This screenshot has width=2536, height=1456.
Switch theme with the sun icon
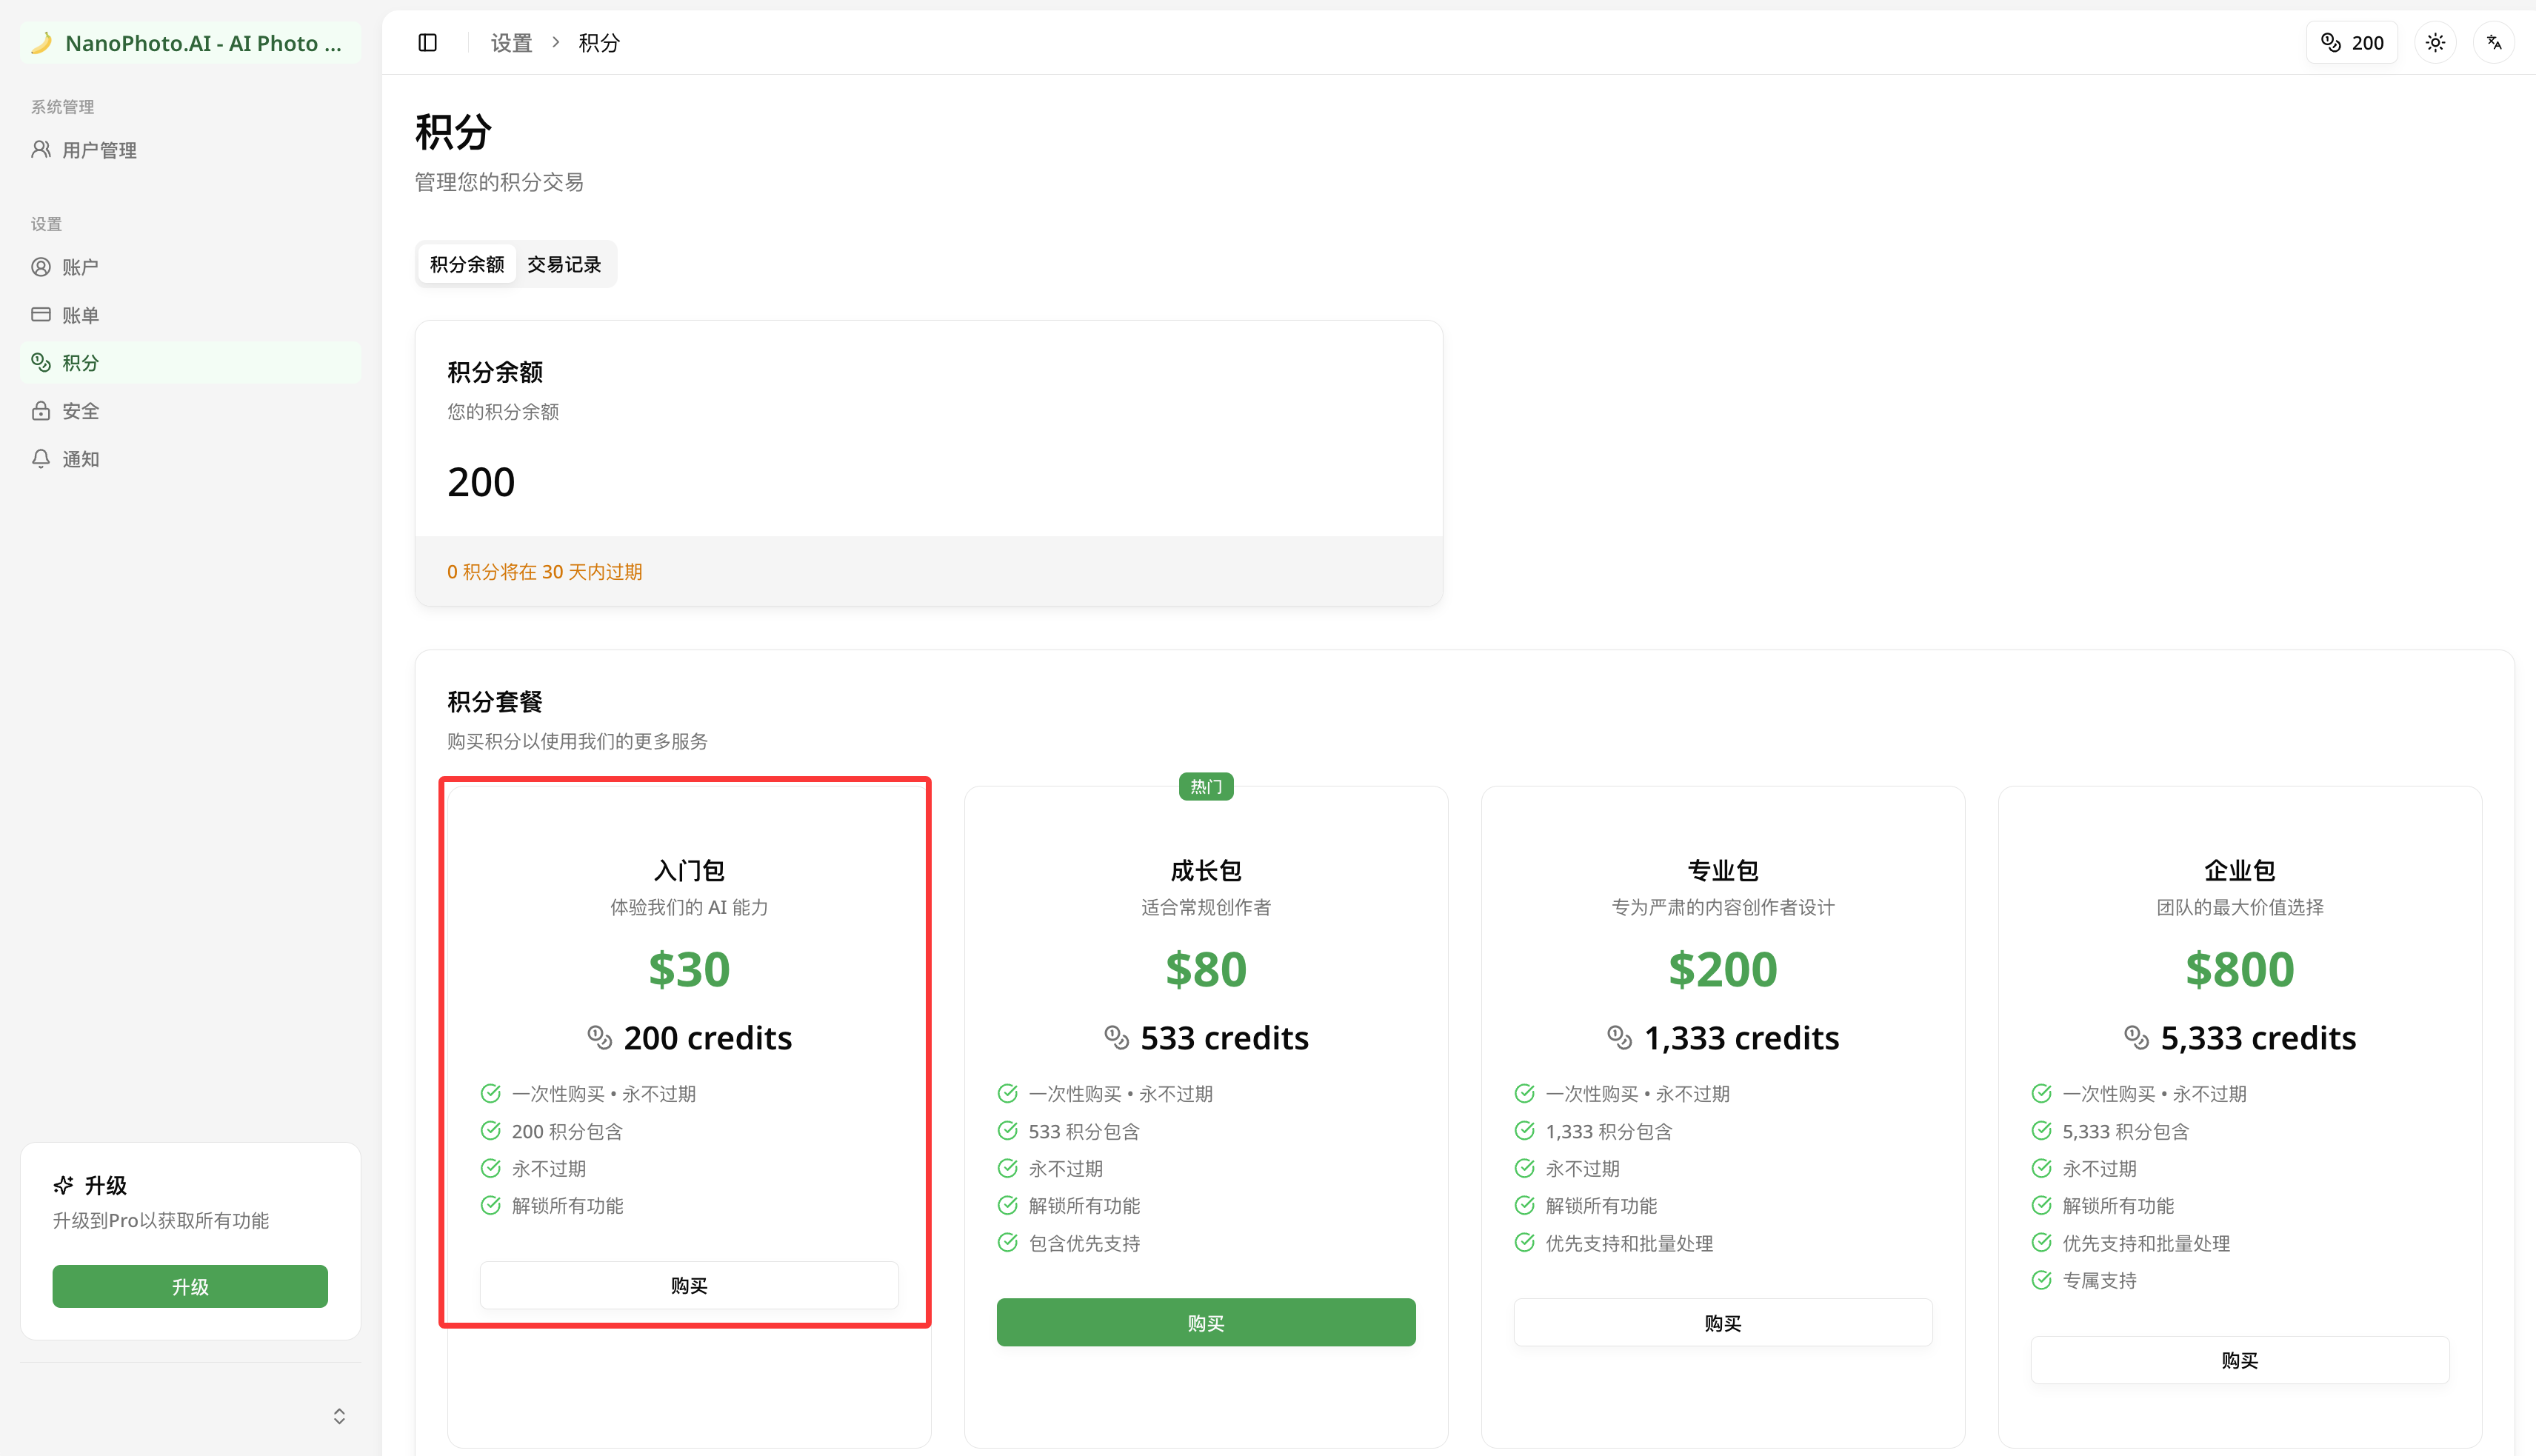tap(2435, 43)
